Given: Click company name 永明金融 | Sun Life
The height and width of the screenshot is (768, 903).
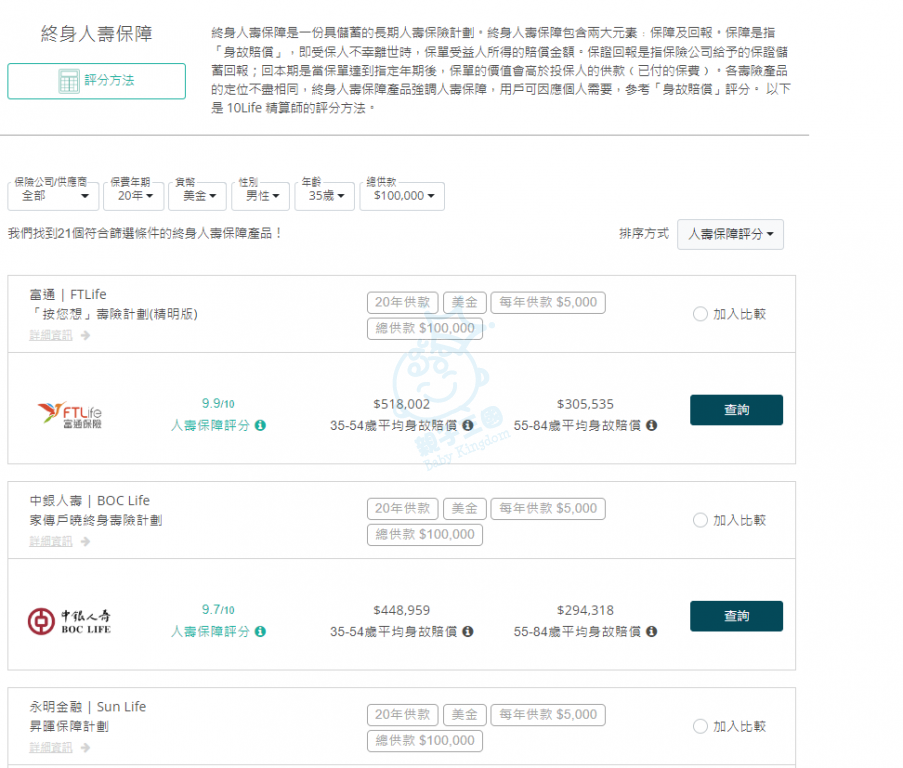Looking at the screenshot, I should point(88,707).
